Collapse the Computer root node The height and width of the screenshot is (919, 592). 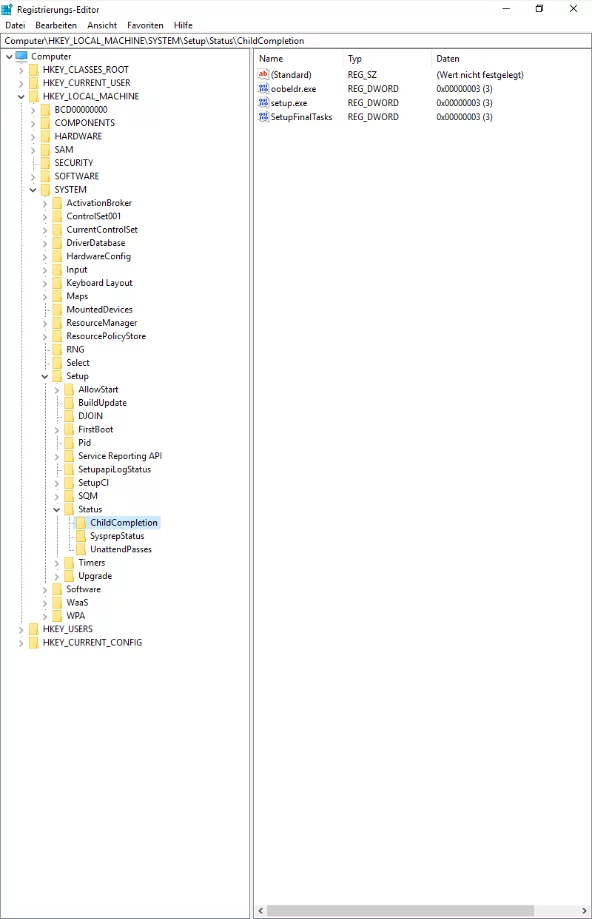point(9,57)
